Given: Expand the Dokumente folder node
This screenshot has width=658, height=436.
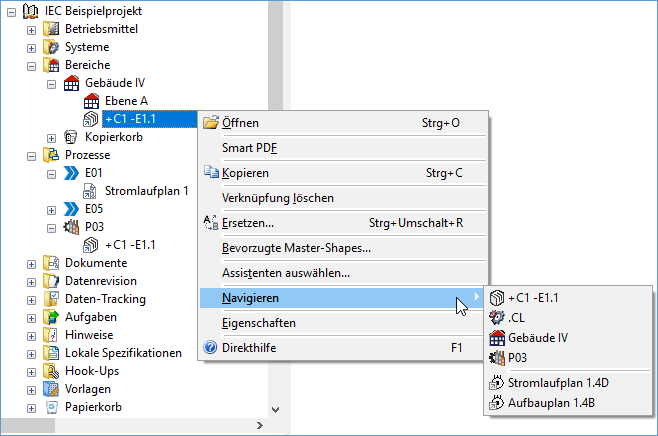Looking at the screenshot, I should tap(31, 263).
